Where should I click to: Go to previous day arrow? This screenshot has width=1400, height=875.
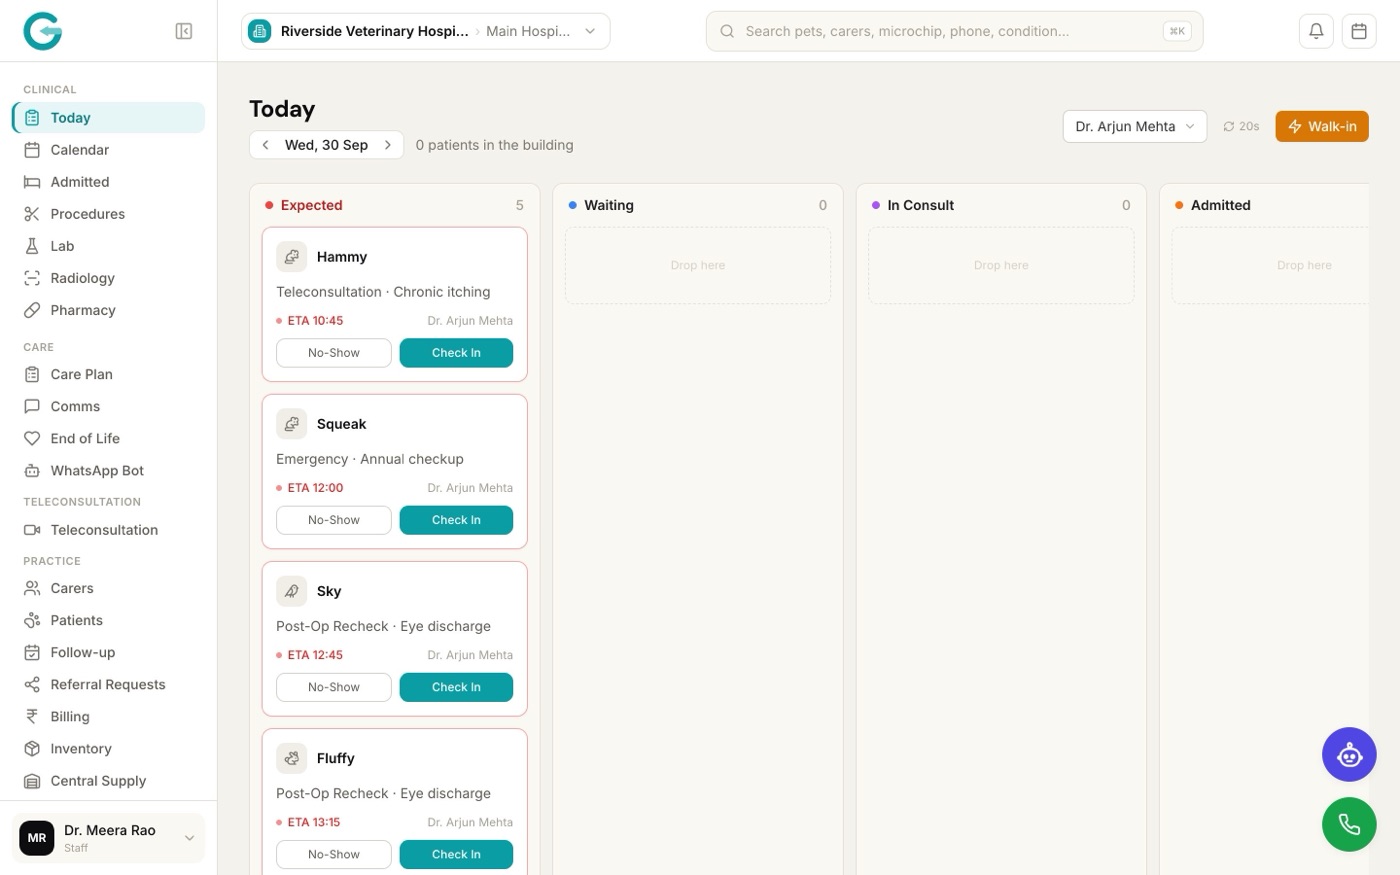click(265, 145)
